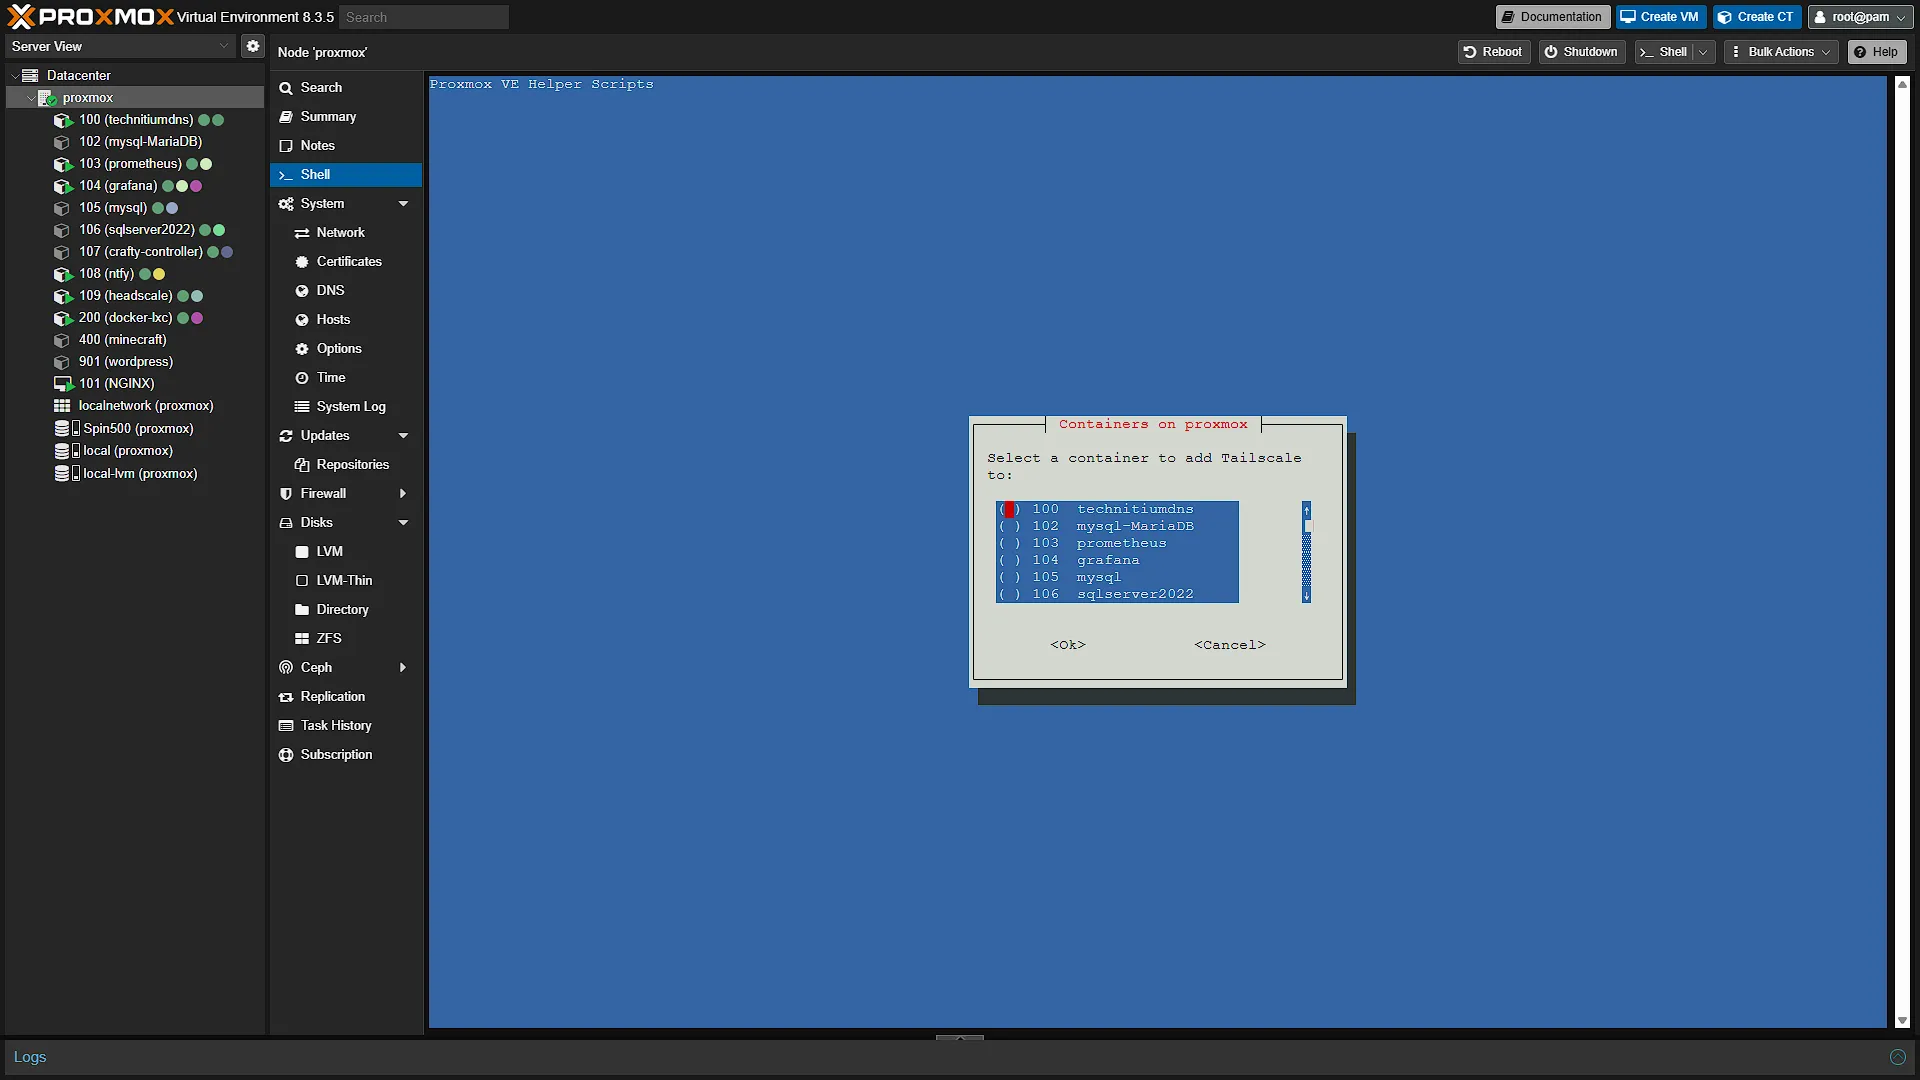Select radio button for 104 grafana

1009,561
